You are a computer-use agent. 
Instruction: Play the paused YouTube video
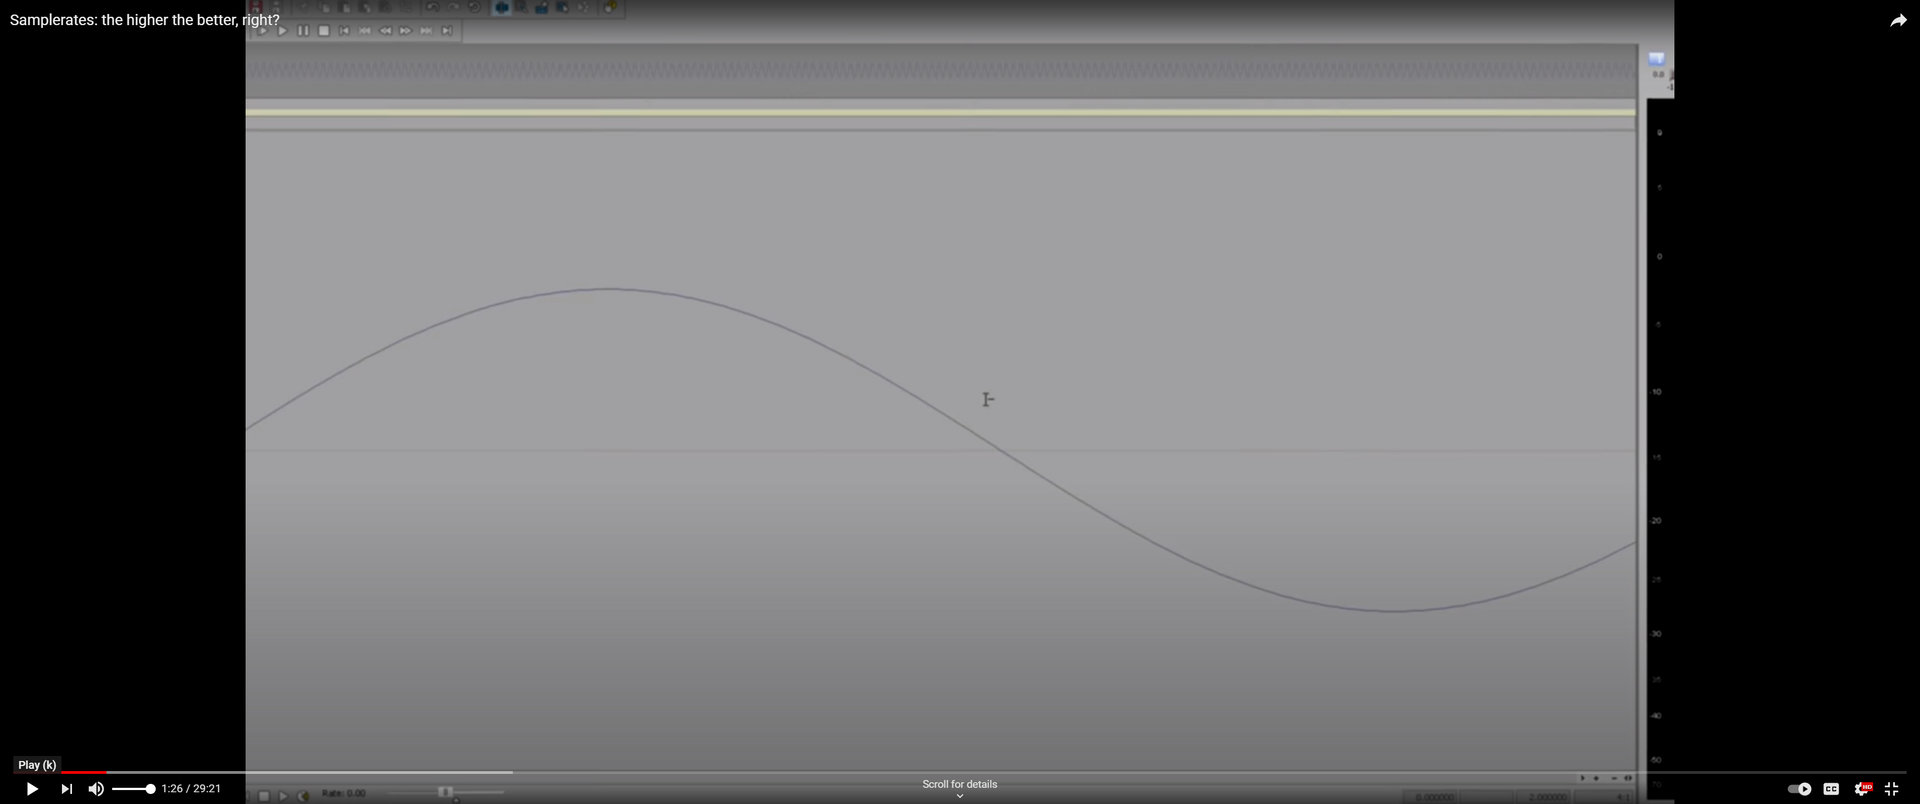[32, 789]
